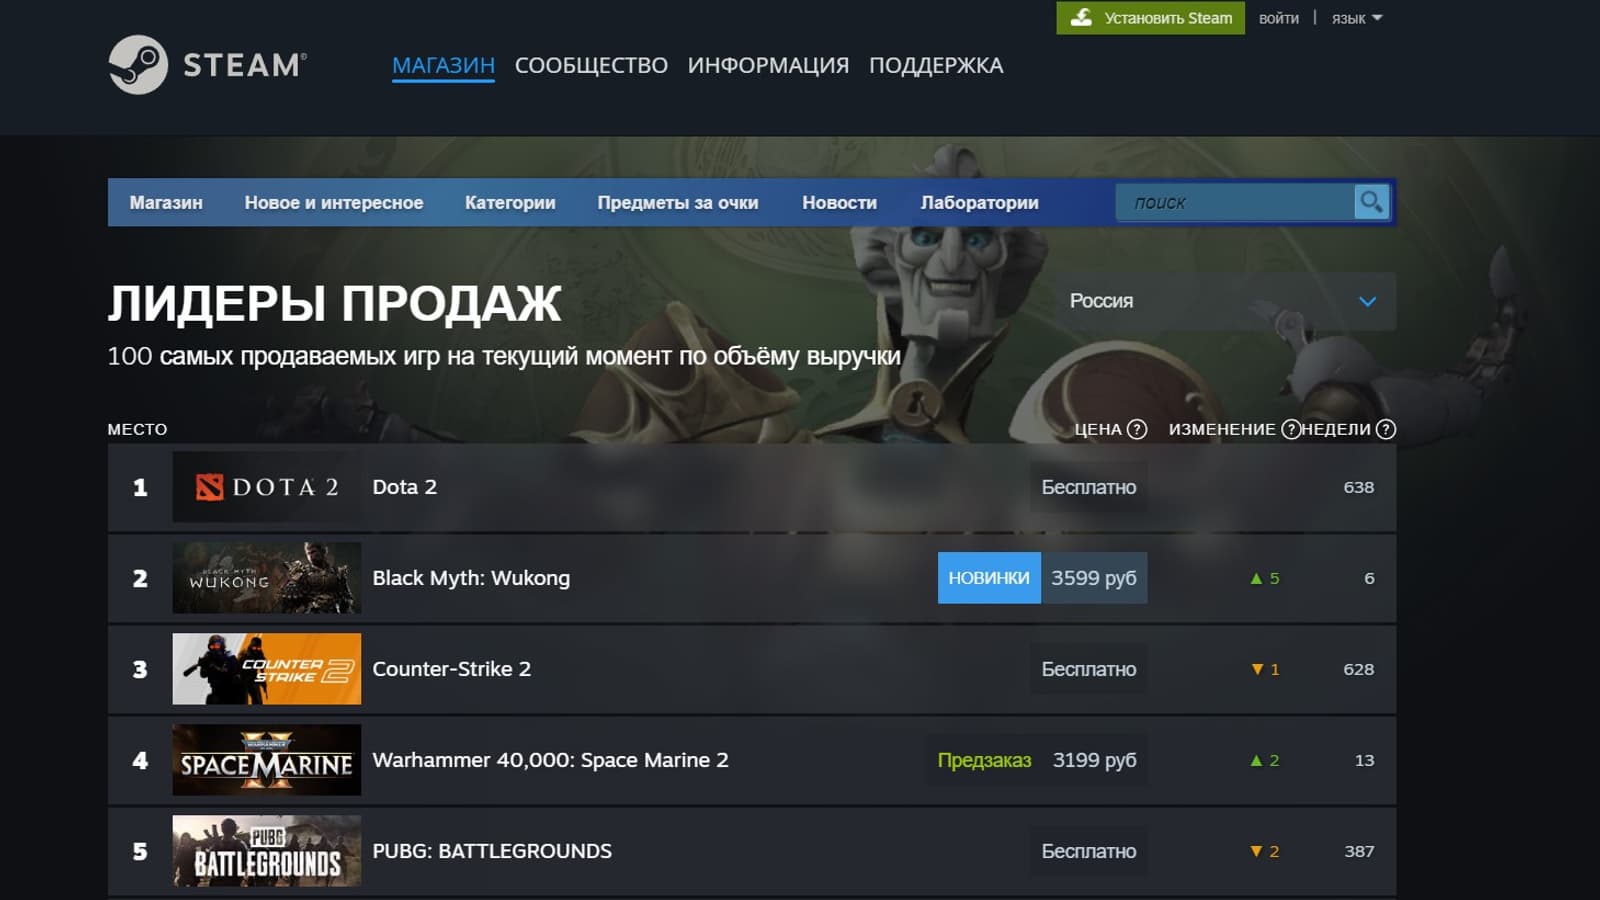Open help icon next to НЕДЕЛИ
This screenshot has width=1600, height=900.
pos(1386,429)
